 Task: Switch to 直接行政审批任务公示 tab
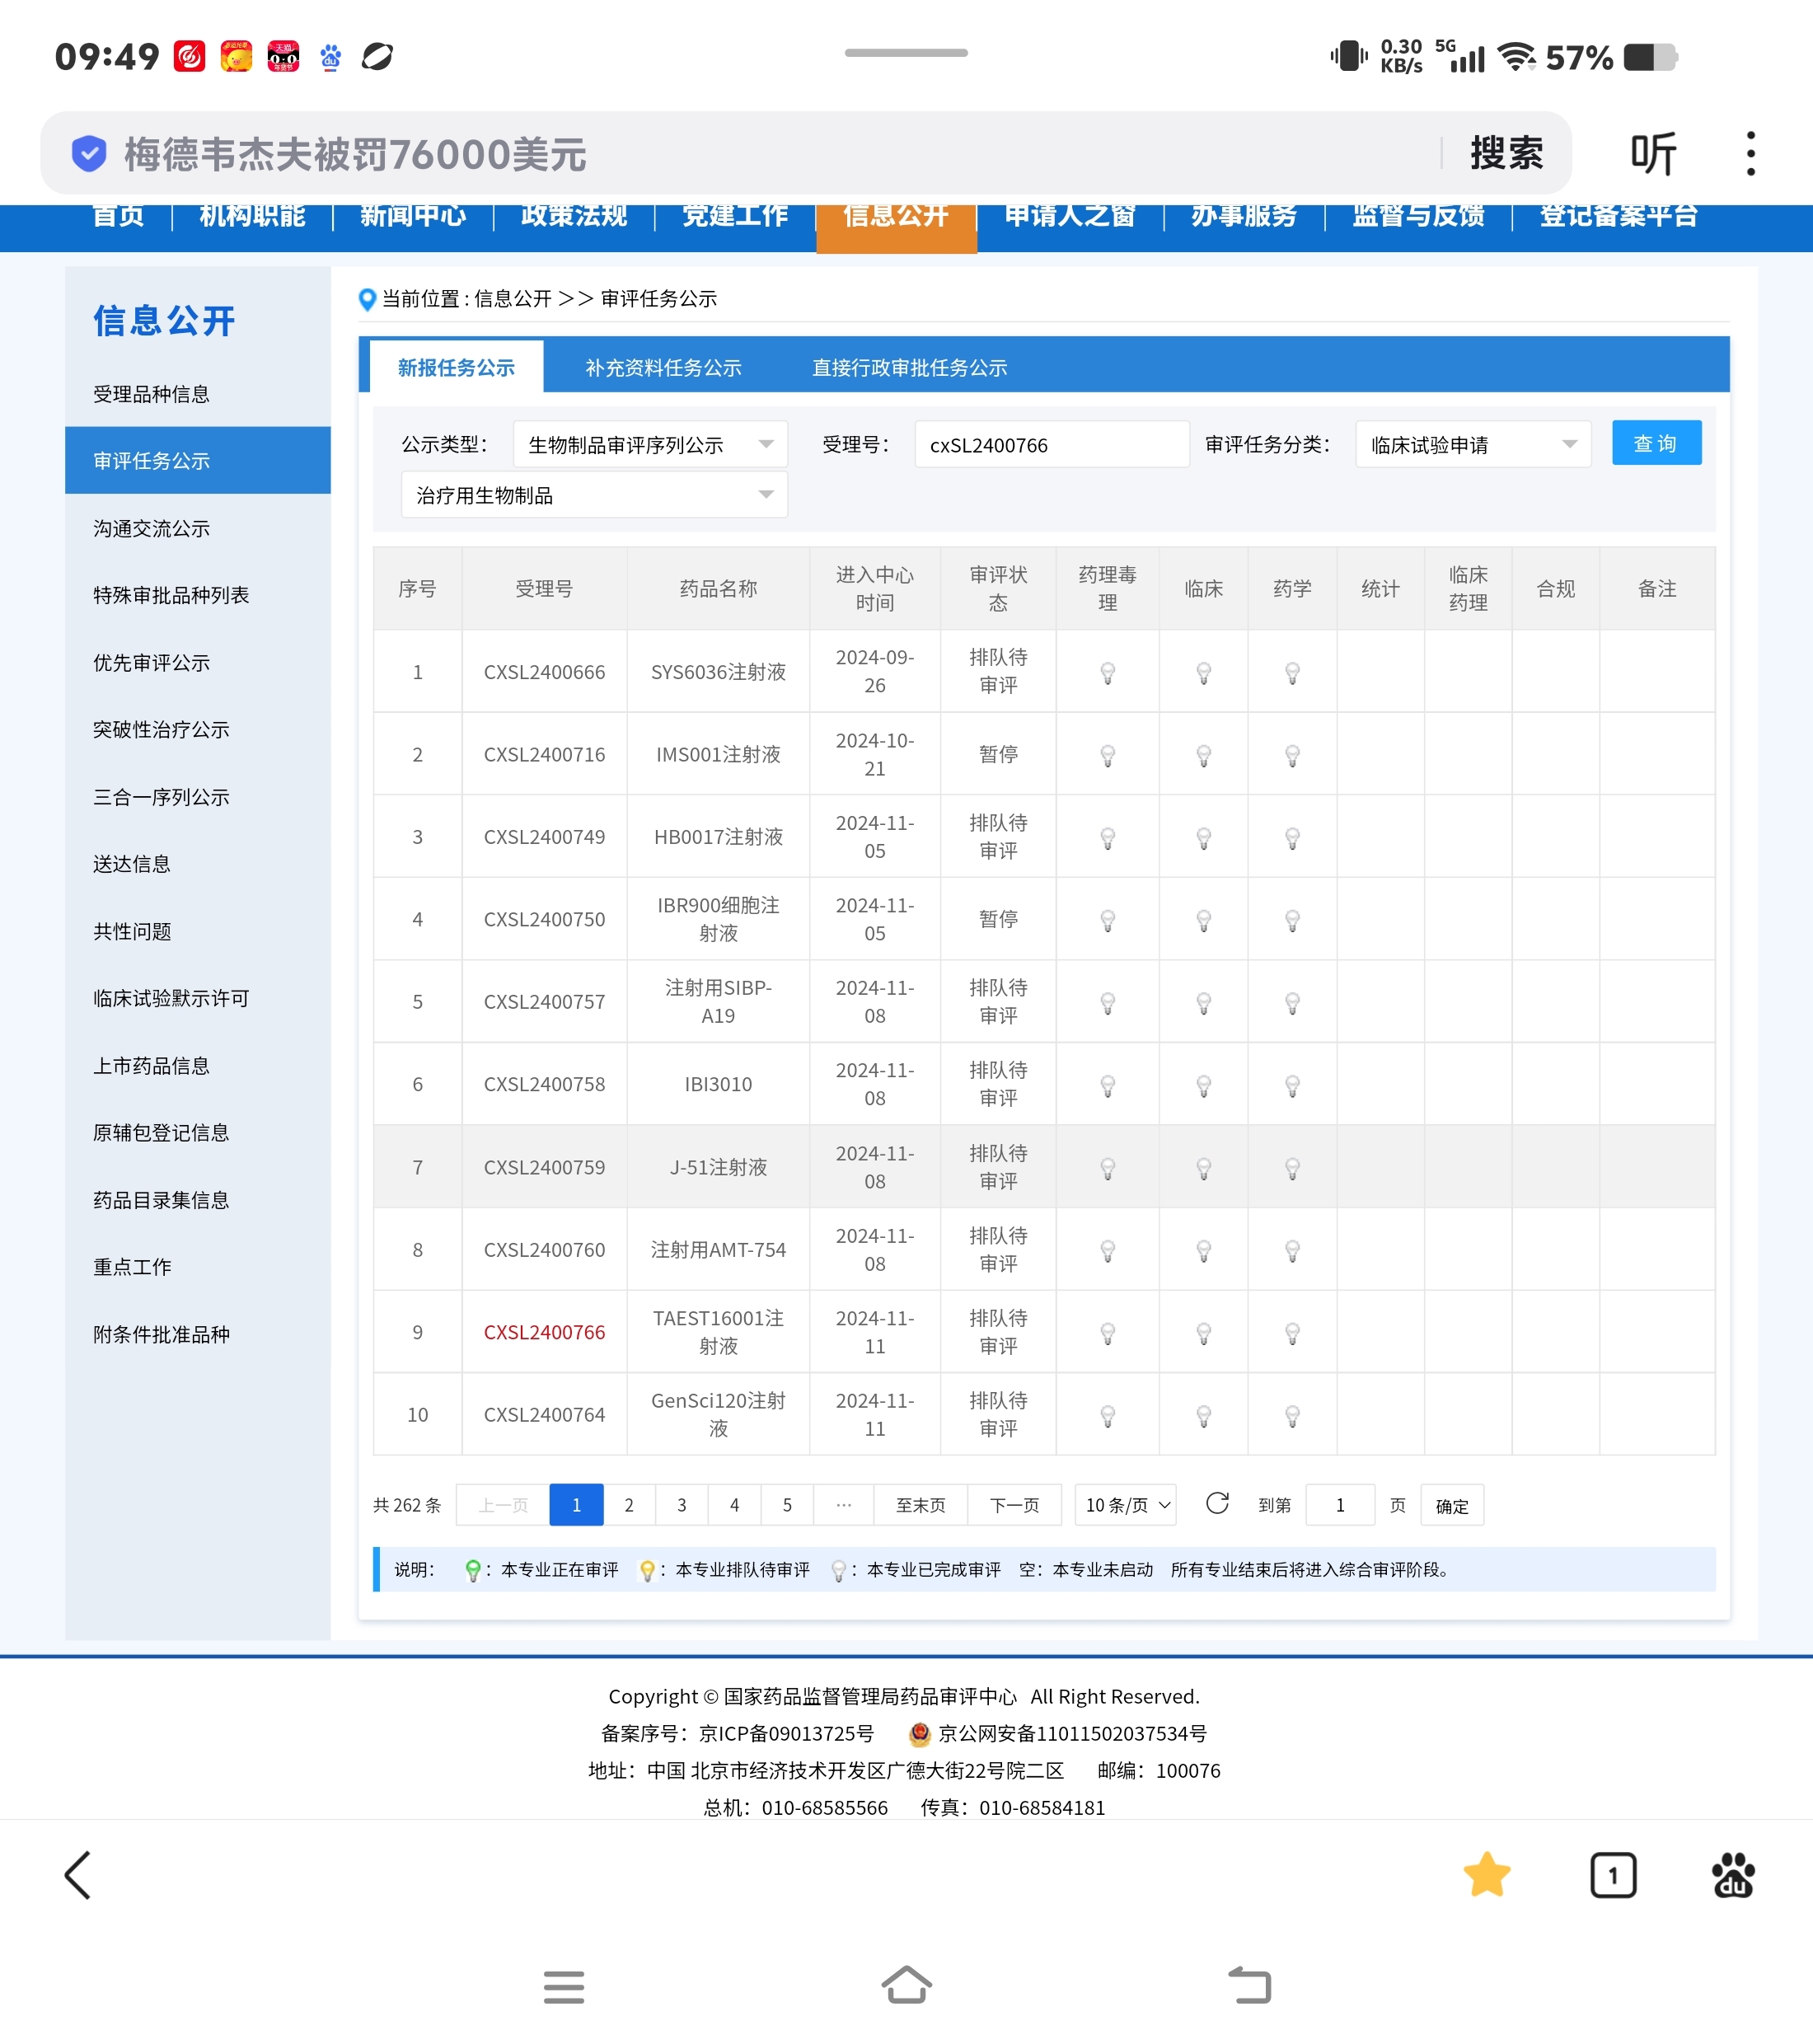[909, 368]
